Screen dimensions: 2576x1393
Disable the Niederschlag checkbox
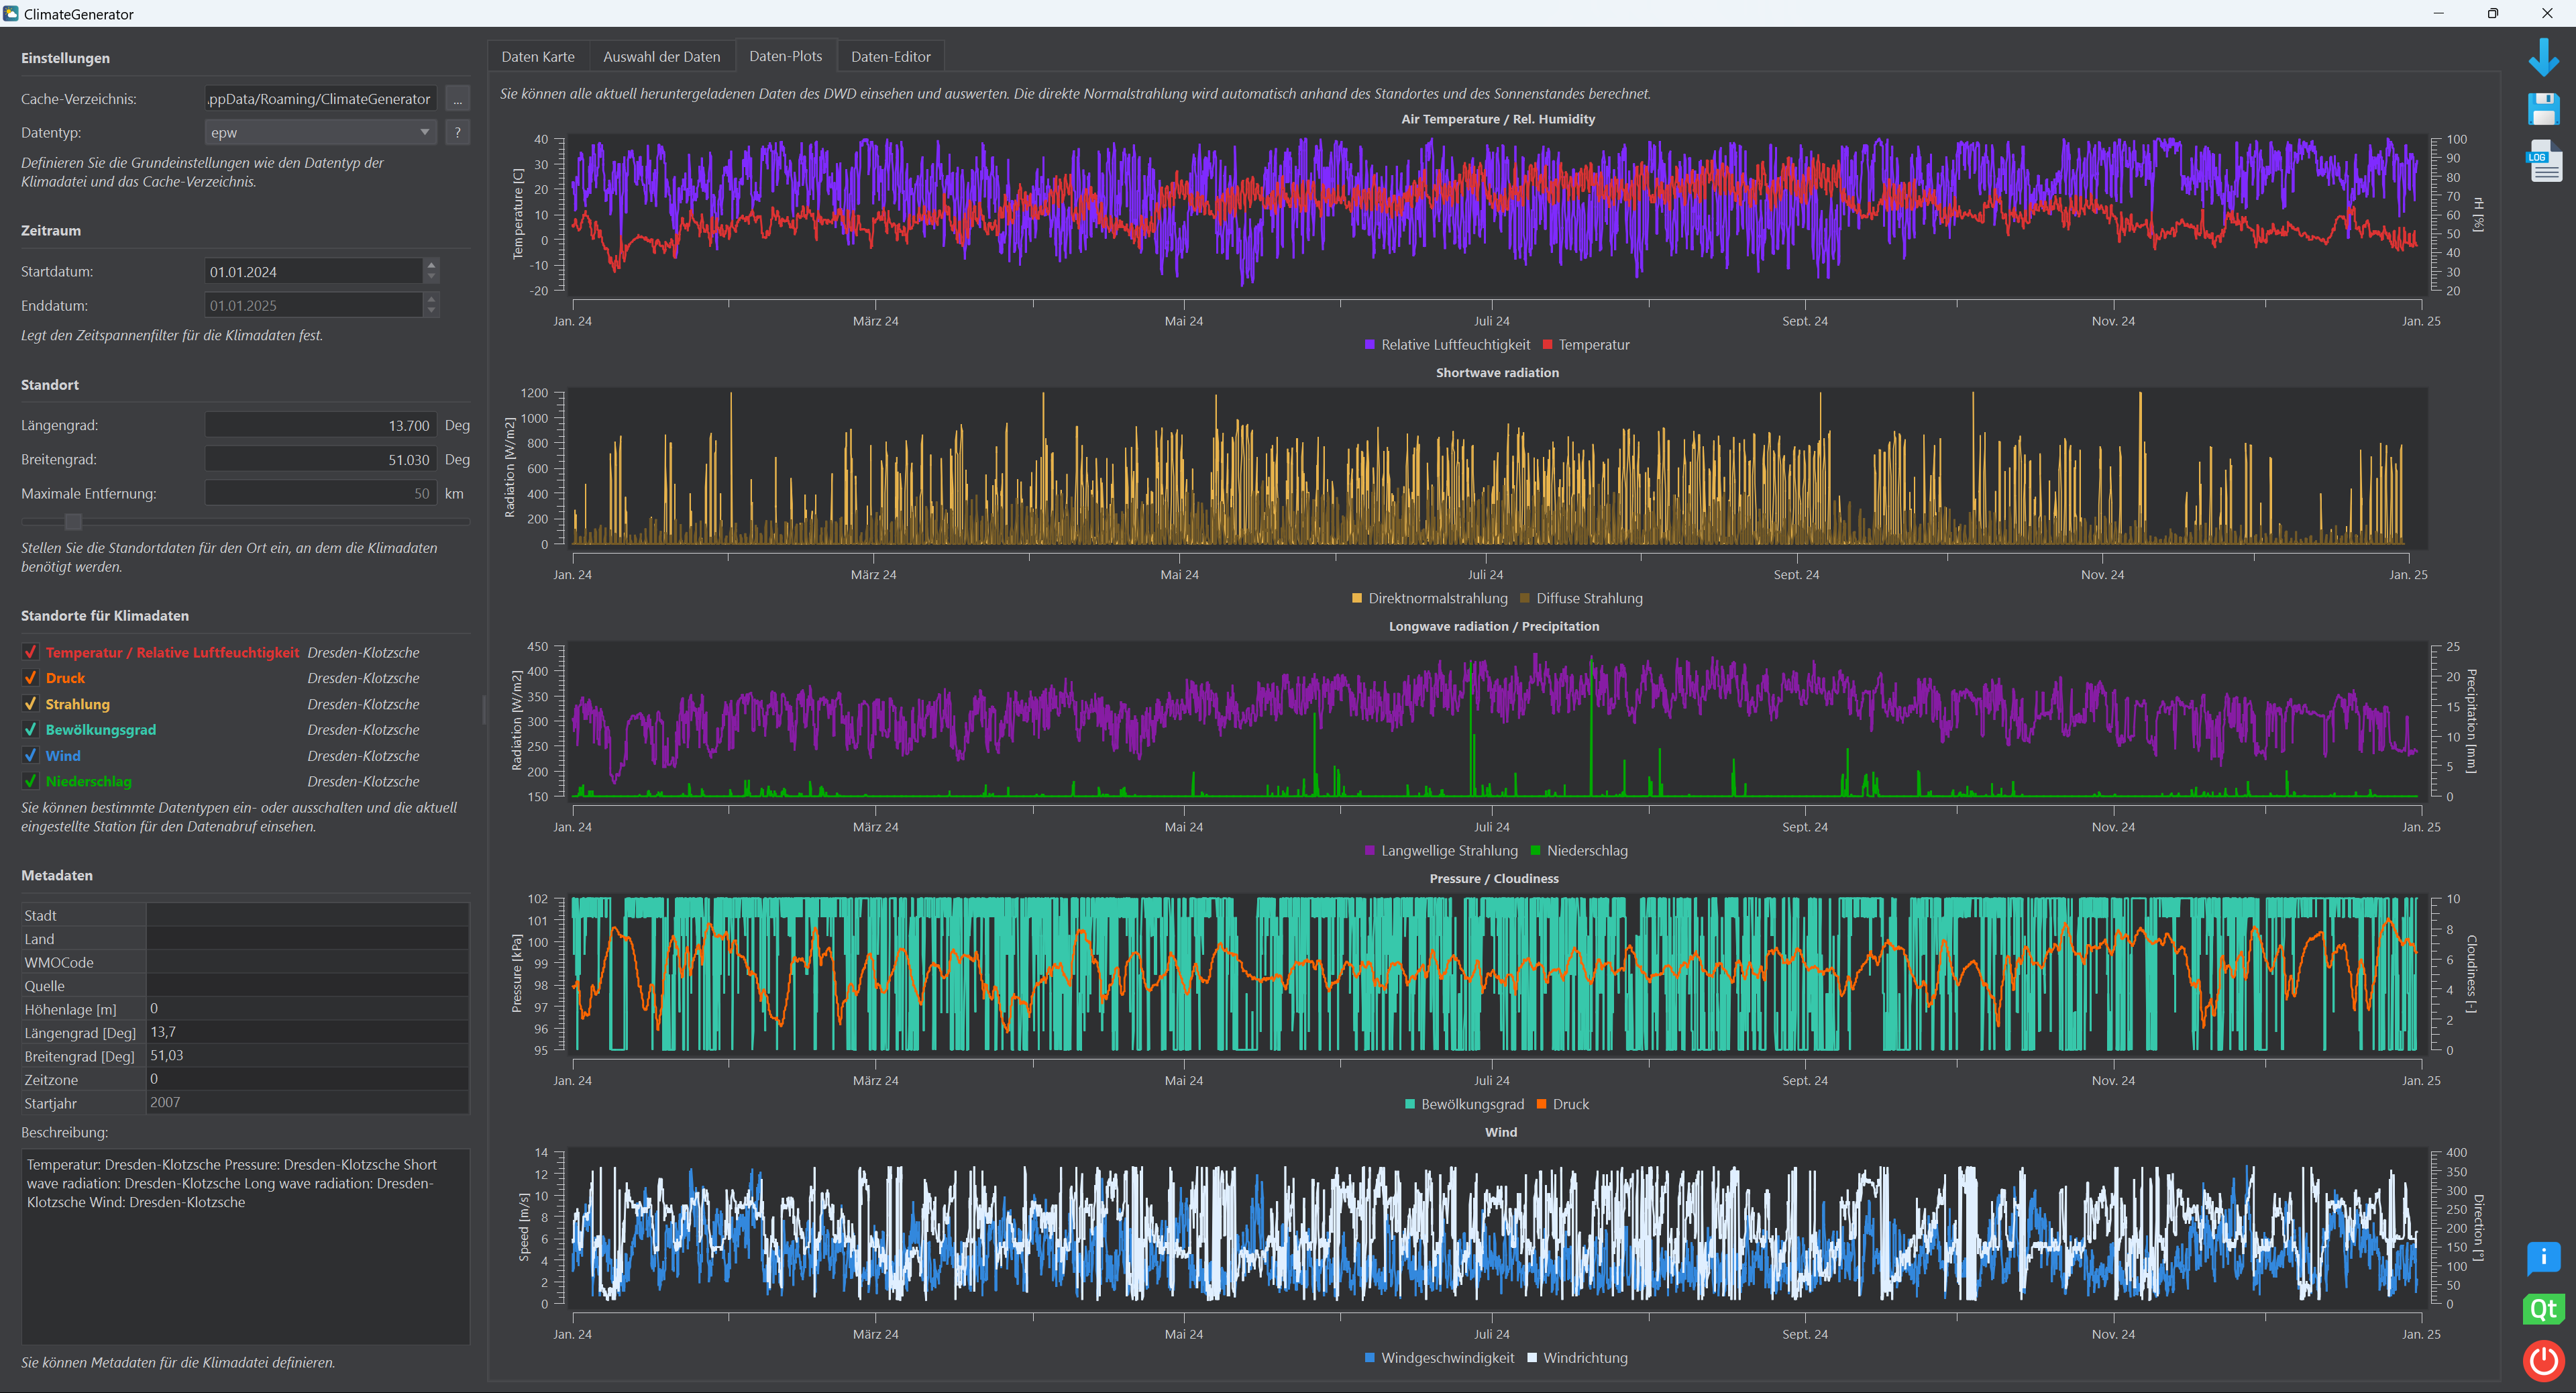click(x=30, y=781)
